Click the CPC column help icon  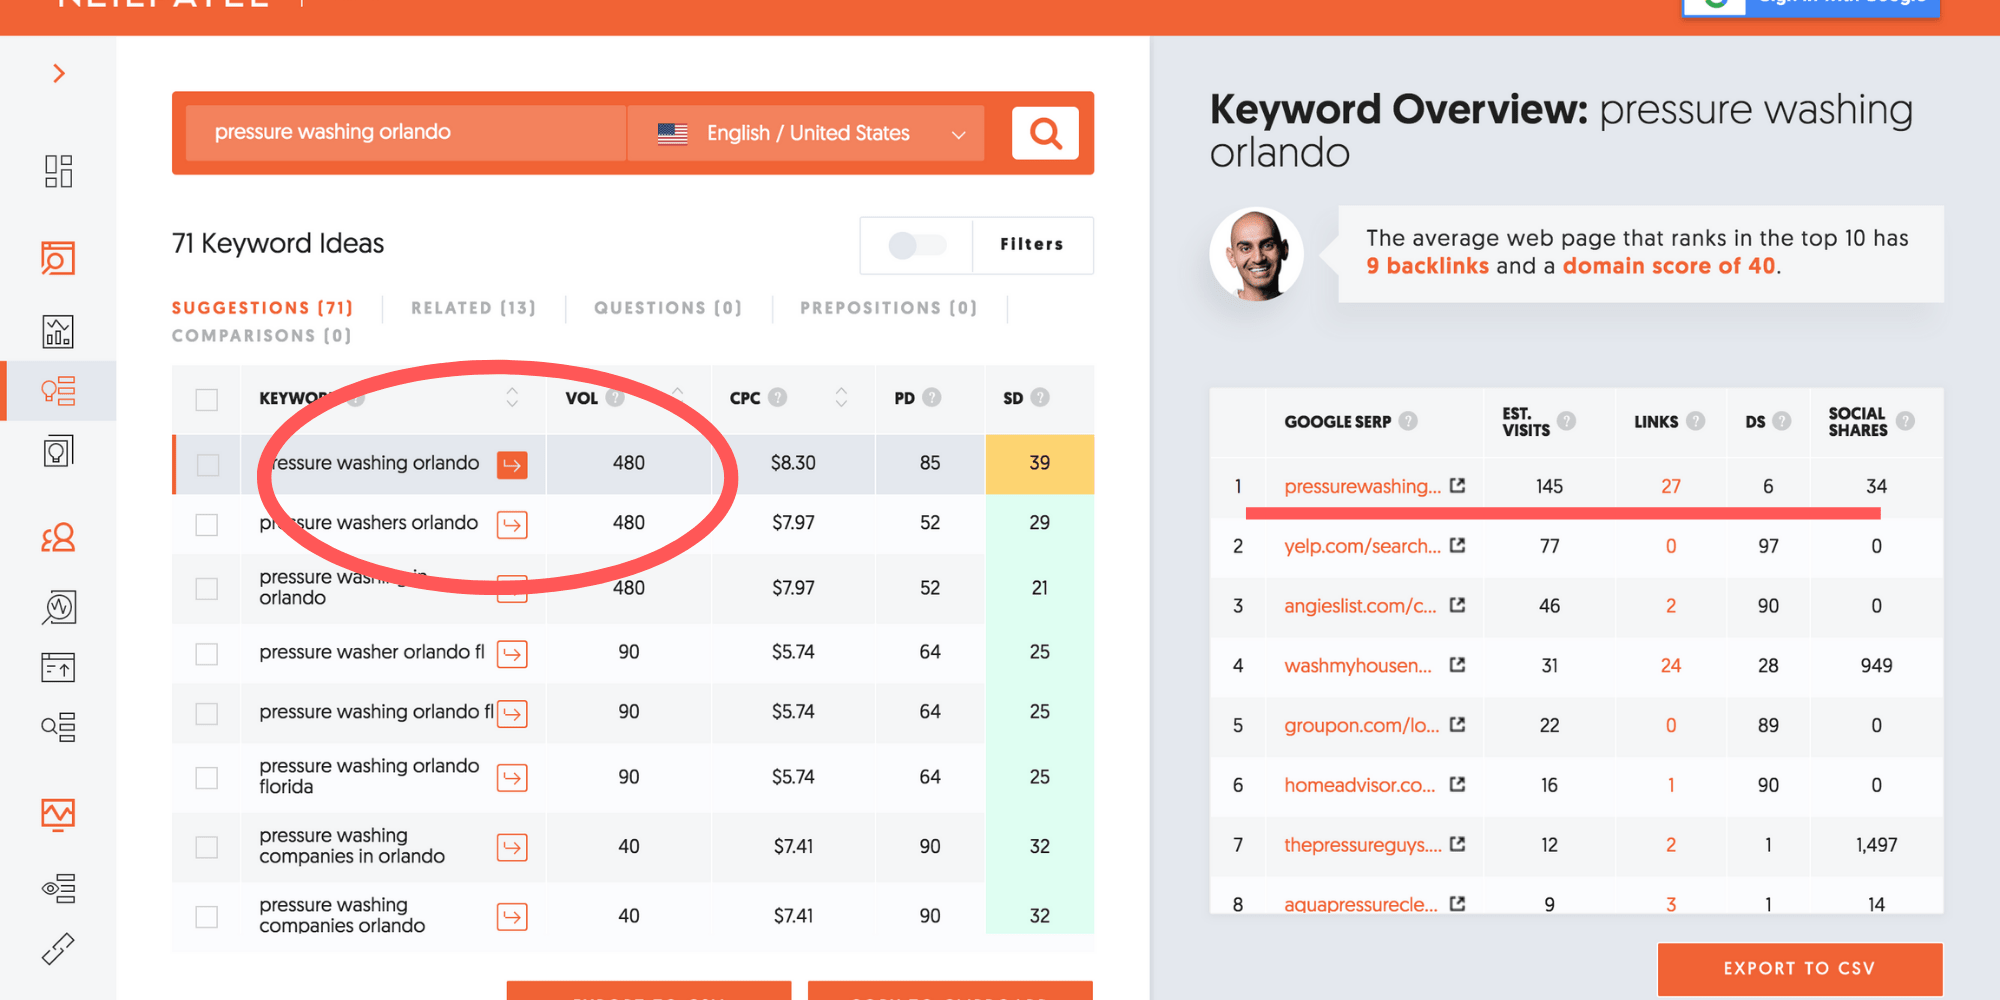point(777,398)
